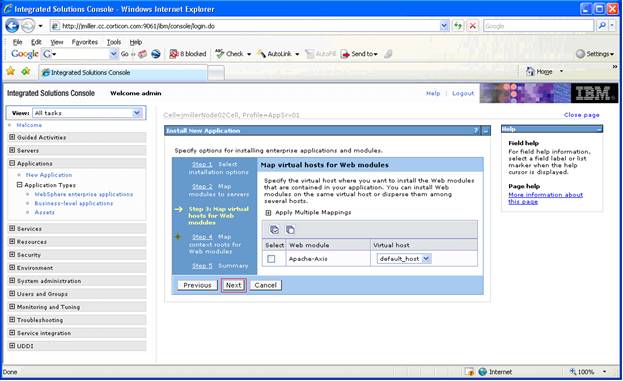Click the Stop loading X icon
This screenshot has height=381, width=623.
[472, 26]
